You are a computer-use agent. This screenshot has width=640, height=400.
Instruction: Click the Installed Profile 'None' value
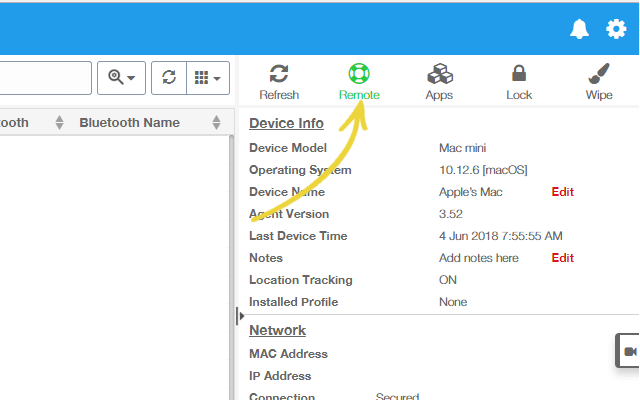coord(453,302)
